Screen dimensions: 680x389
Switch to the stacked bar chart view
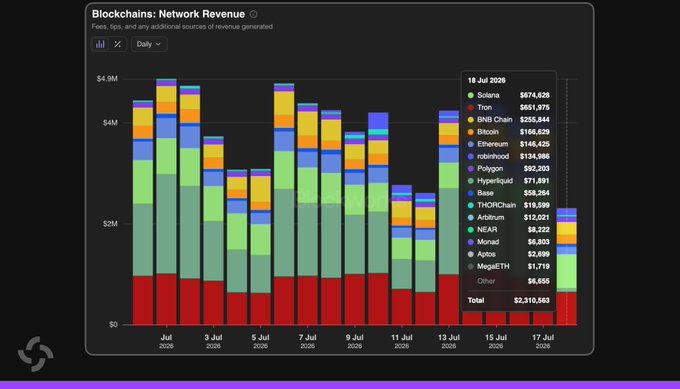(x=100, y=44)
